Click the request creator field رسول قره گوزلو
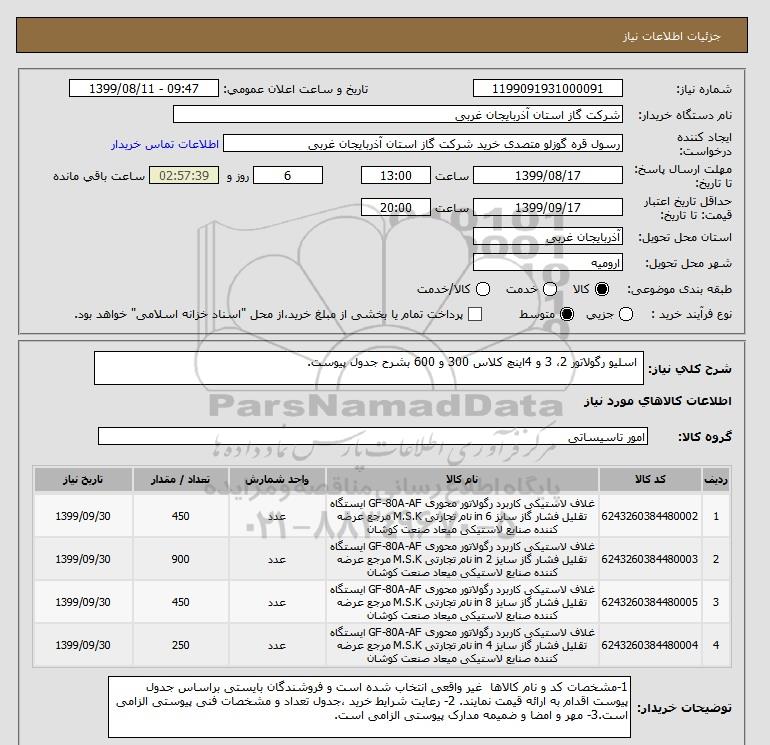The height and width of the screenshot is (745, 770). coord(423,144)
